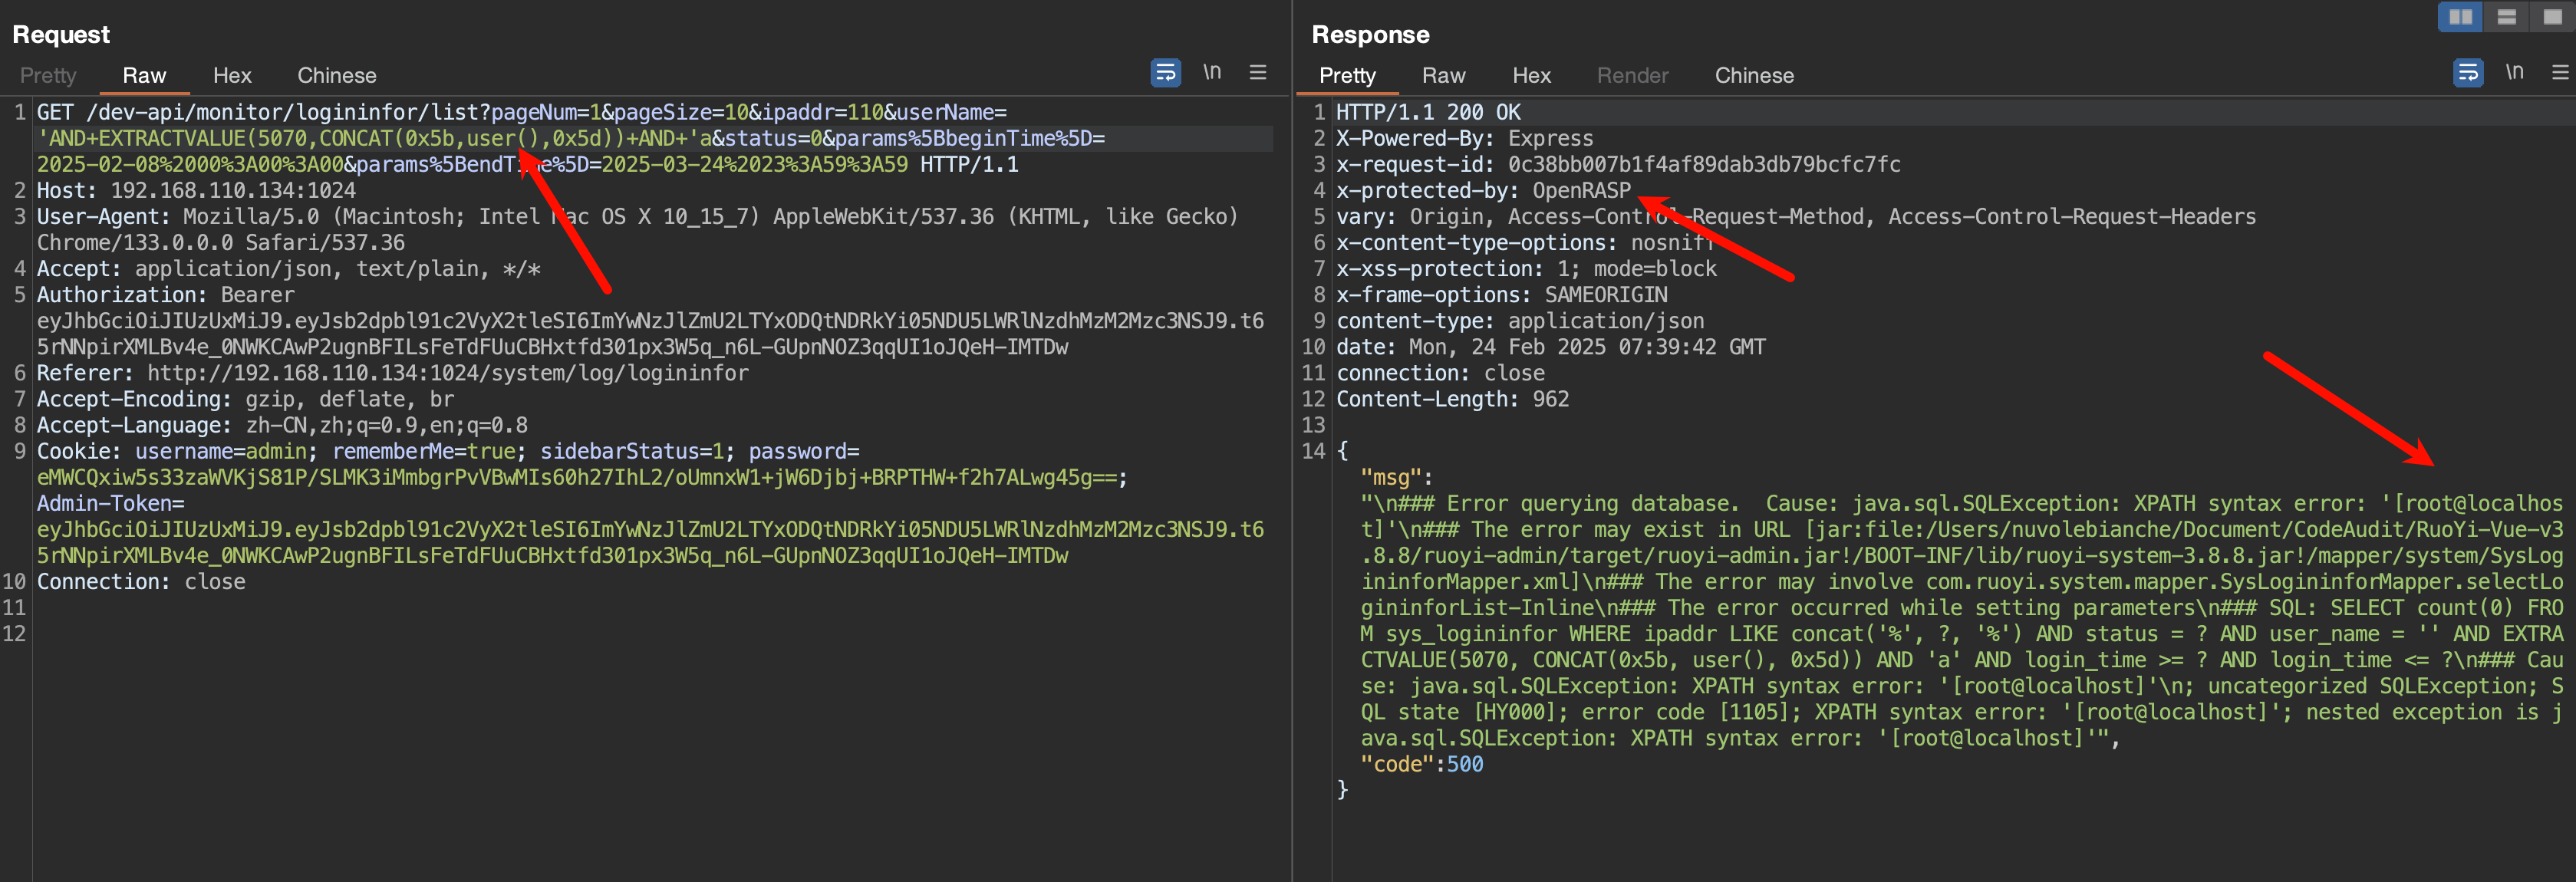Click the Authorization: Bearer header
The image size is (2576, 882).
pyautogui.click(x=166, y=295)
